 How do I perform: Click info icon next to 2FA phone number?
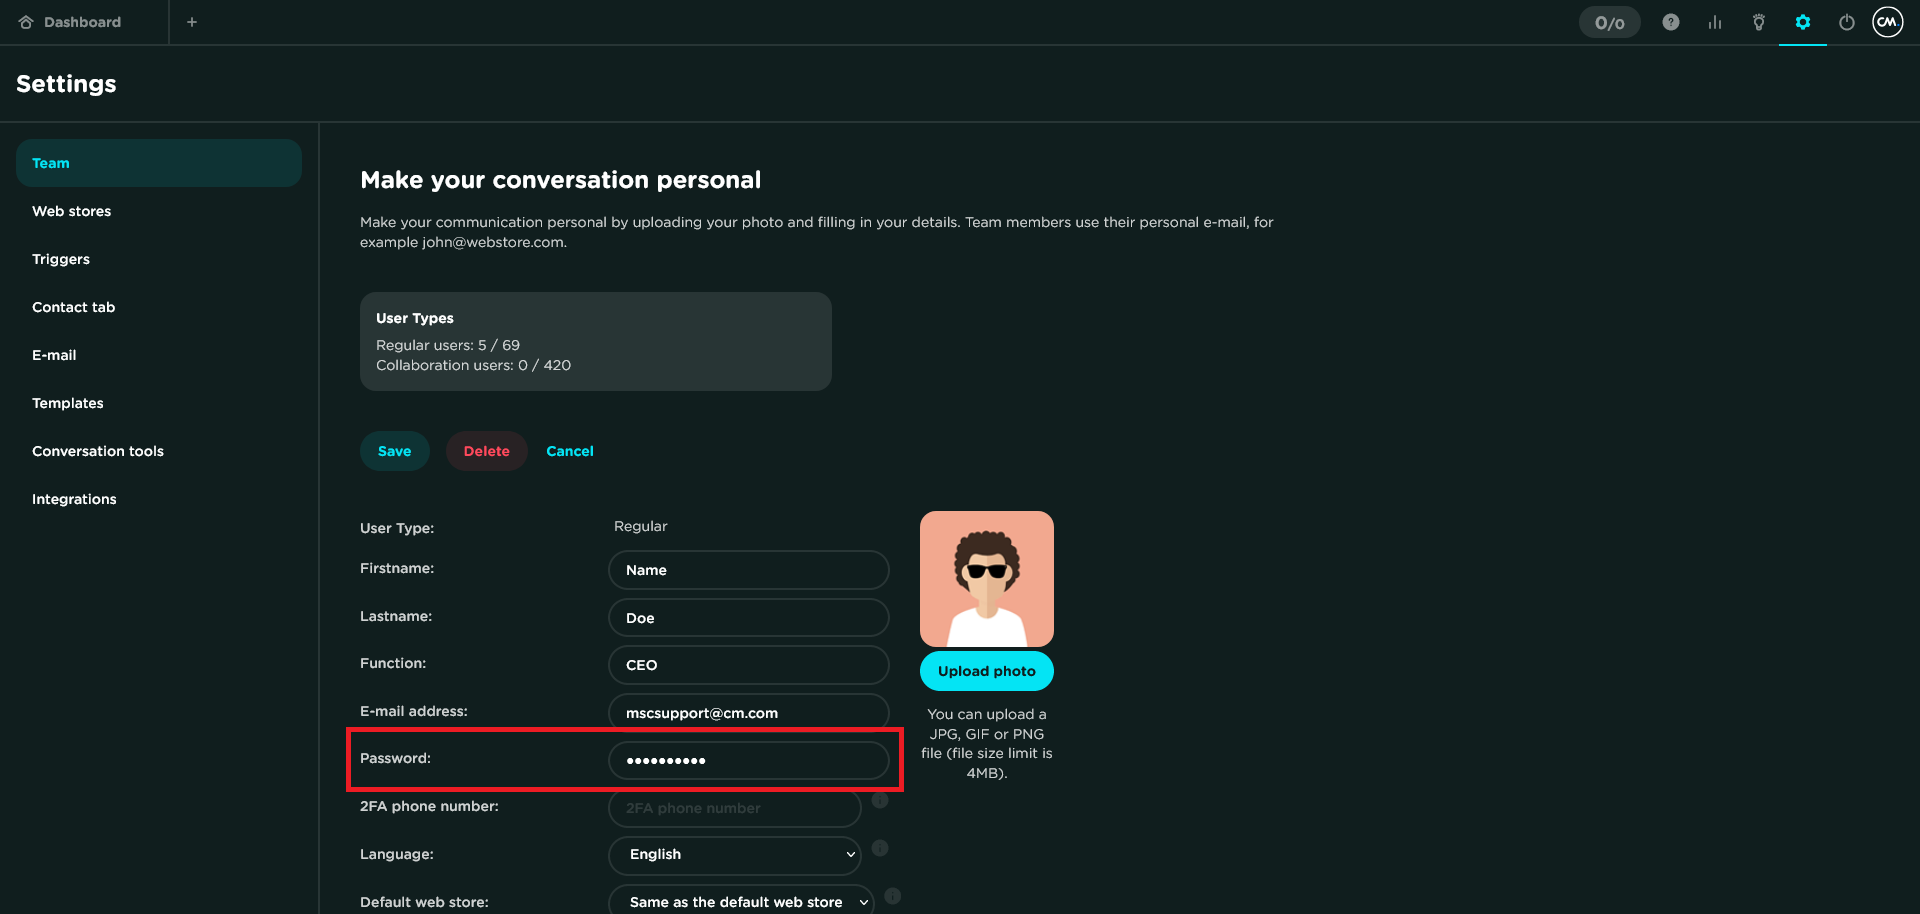(880, 800)
